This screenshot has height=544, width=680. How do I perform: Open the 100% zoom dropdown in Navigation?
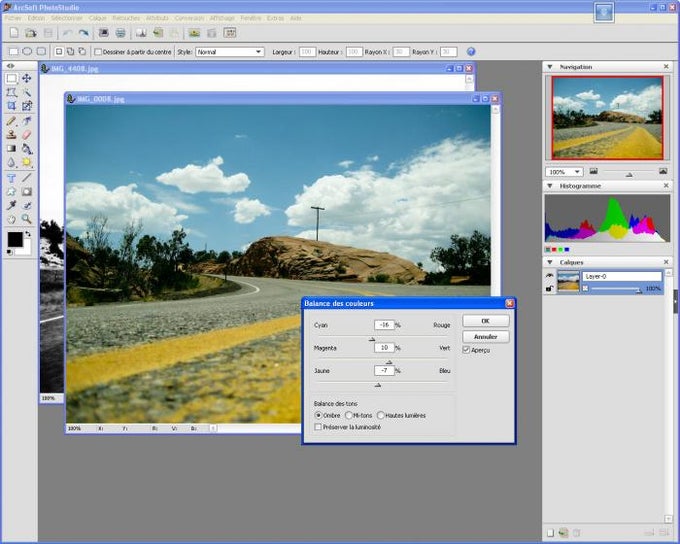pyautogui.click(x=577, y=172)
